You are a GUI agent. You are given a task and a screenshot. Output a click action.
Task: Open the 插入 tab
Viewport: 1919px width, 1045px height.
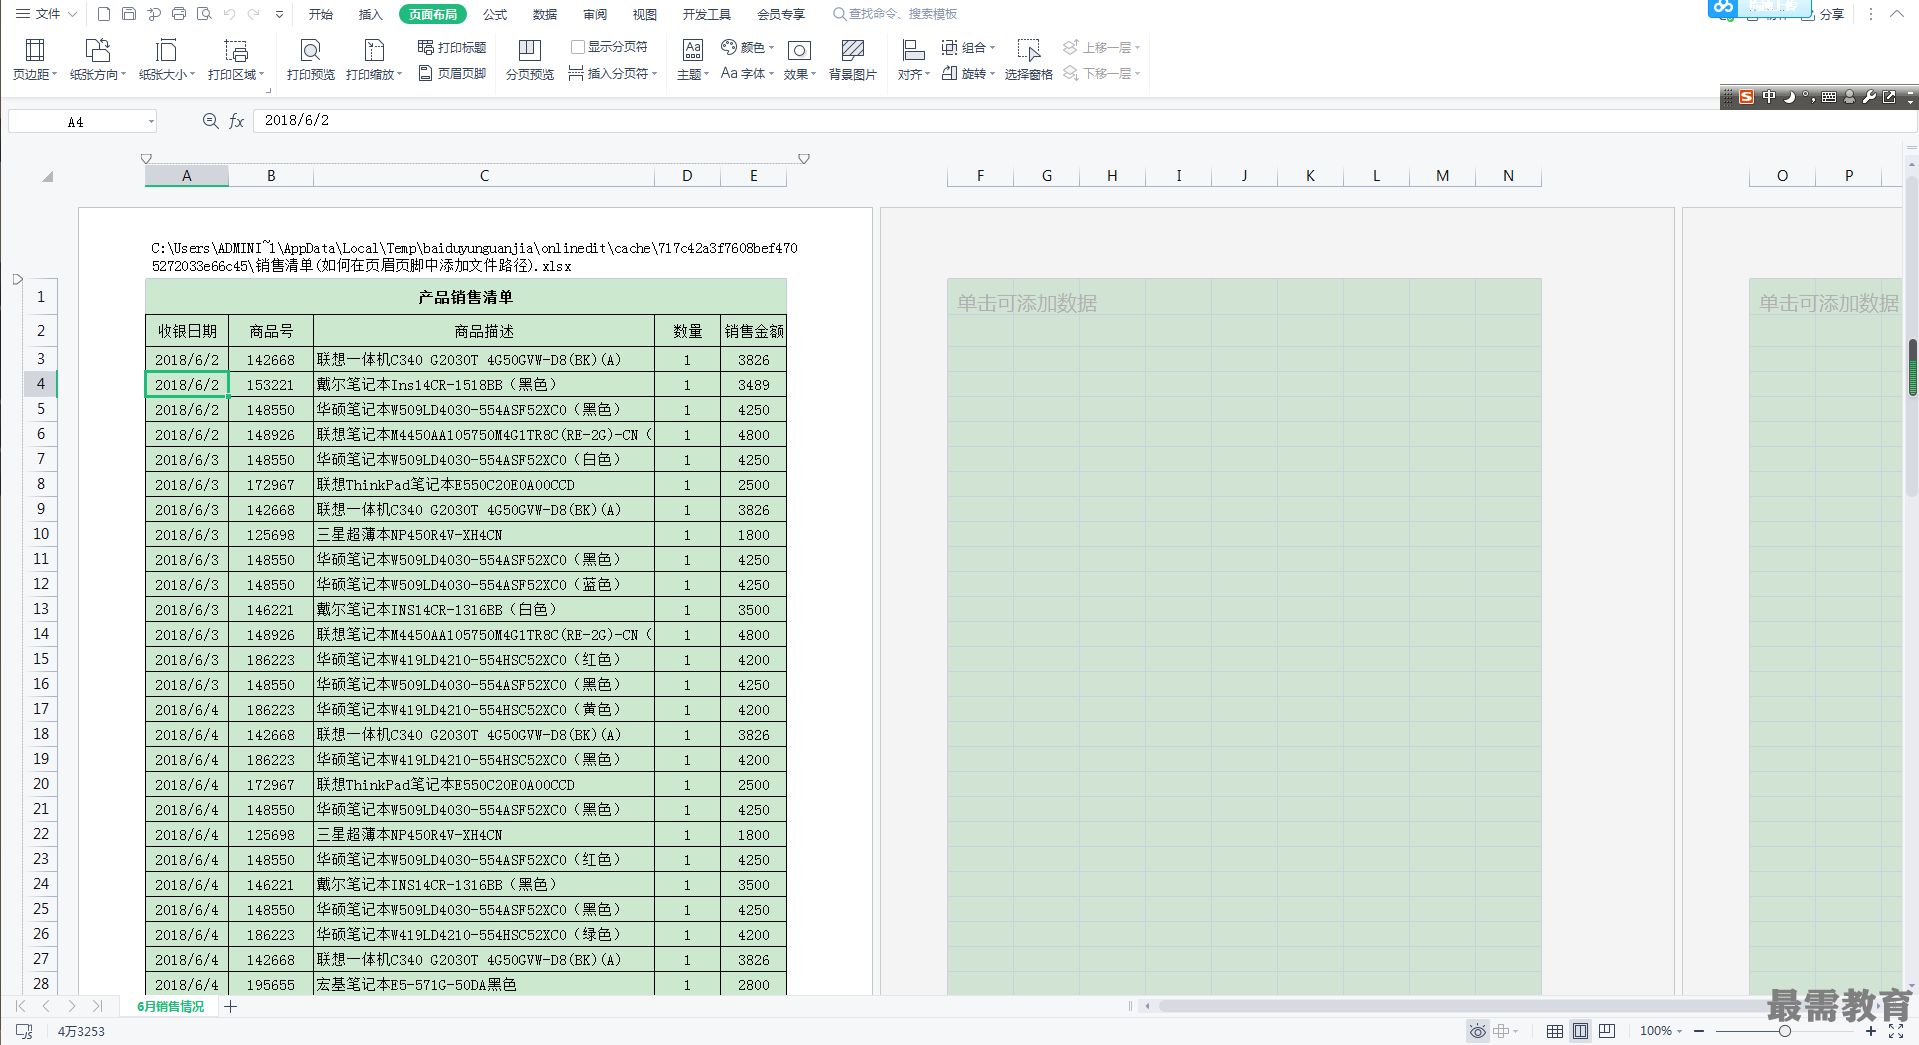point(370,14)
